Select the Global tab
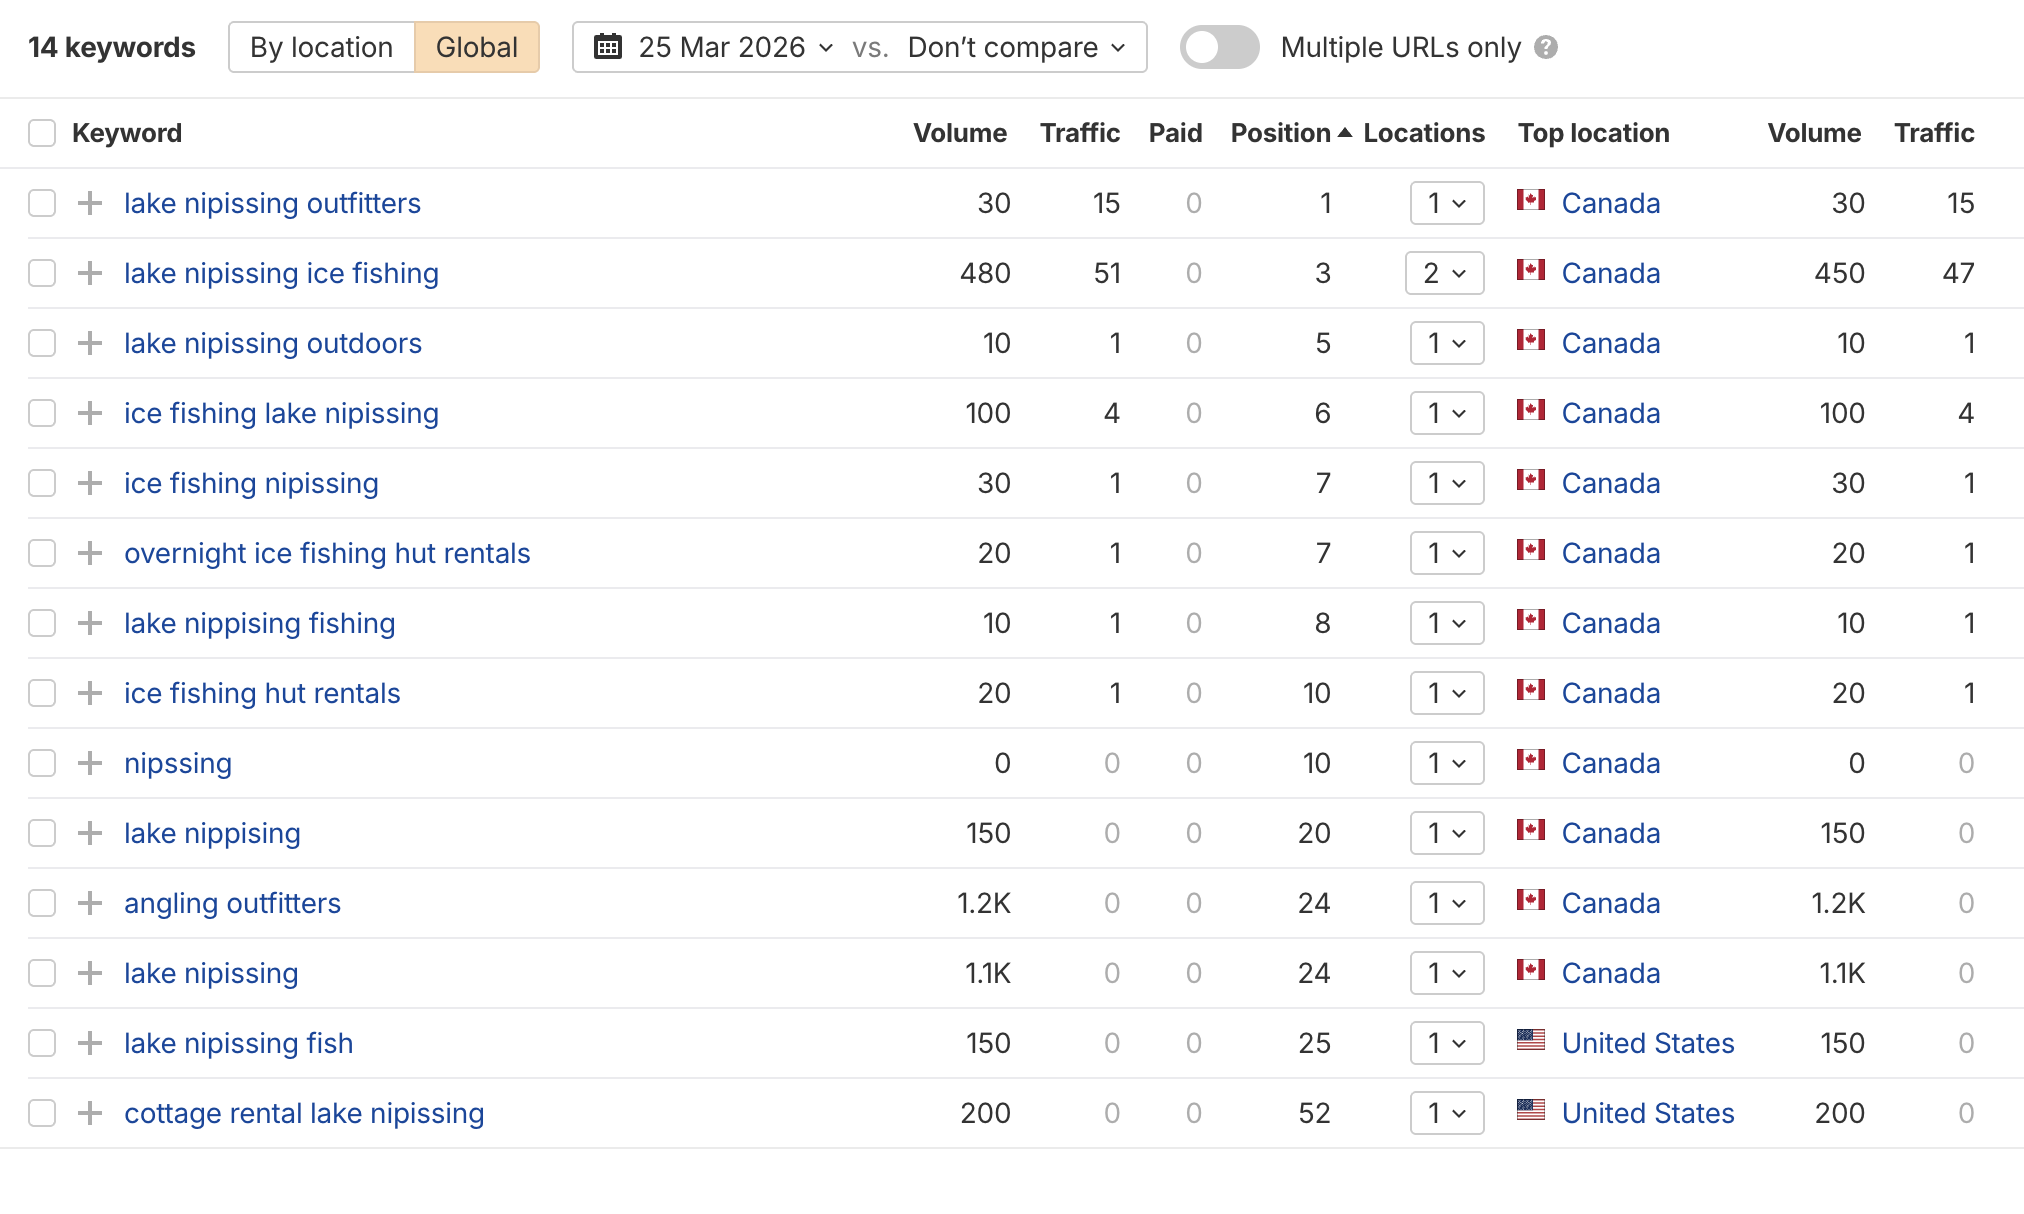The width and height of the screenshot is (2024, 1214). pos(477,46)
